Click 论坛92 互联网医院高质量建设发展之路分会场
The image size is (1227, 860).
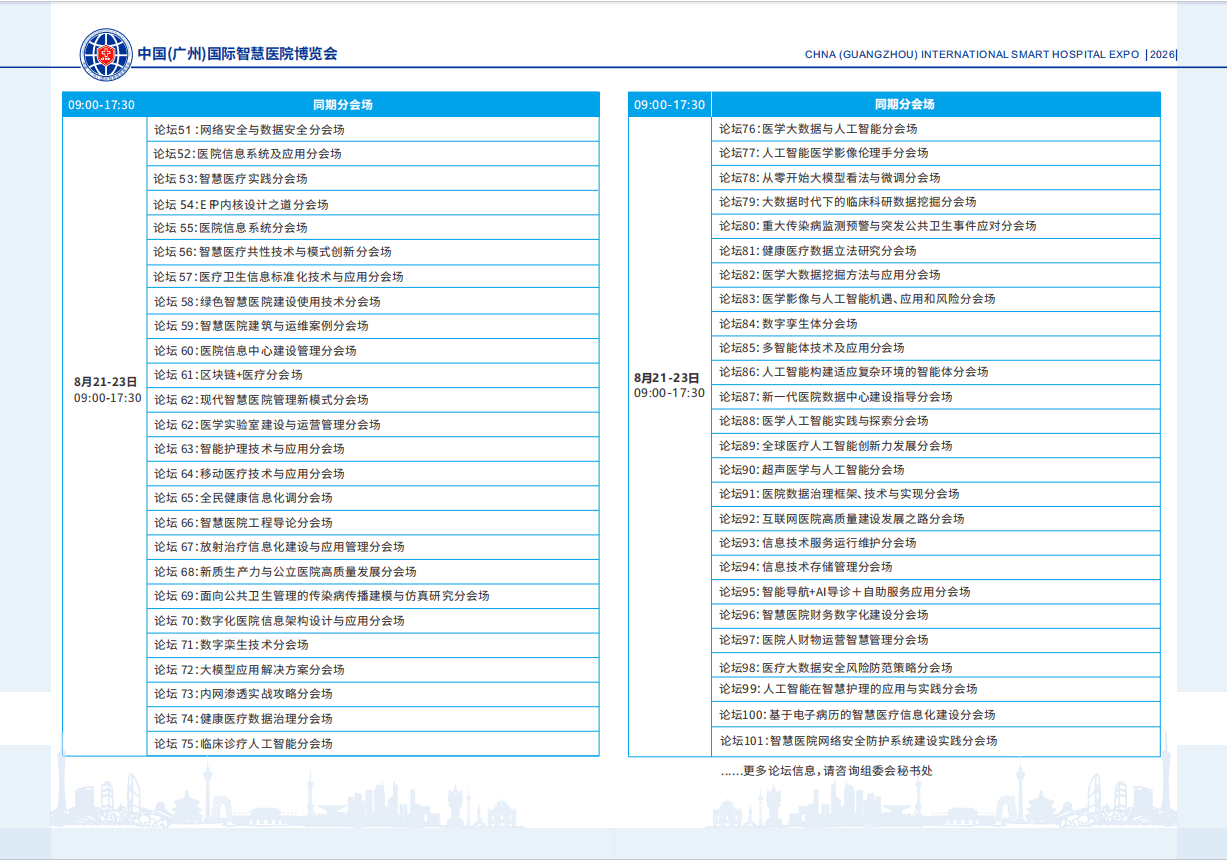tap(841, 519)
